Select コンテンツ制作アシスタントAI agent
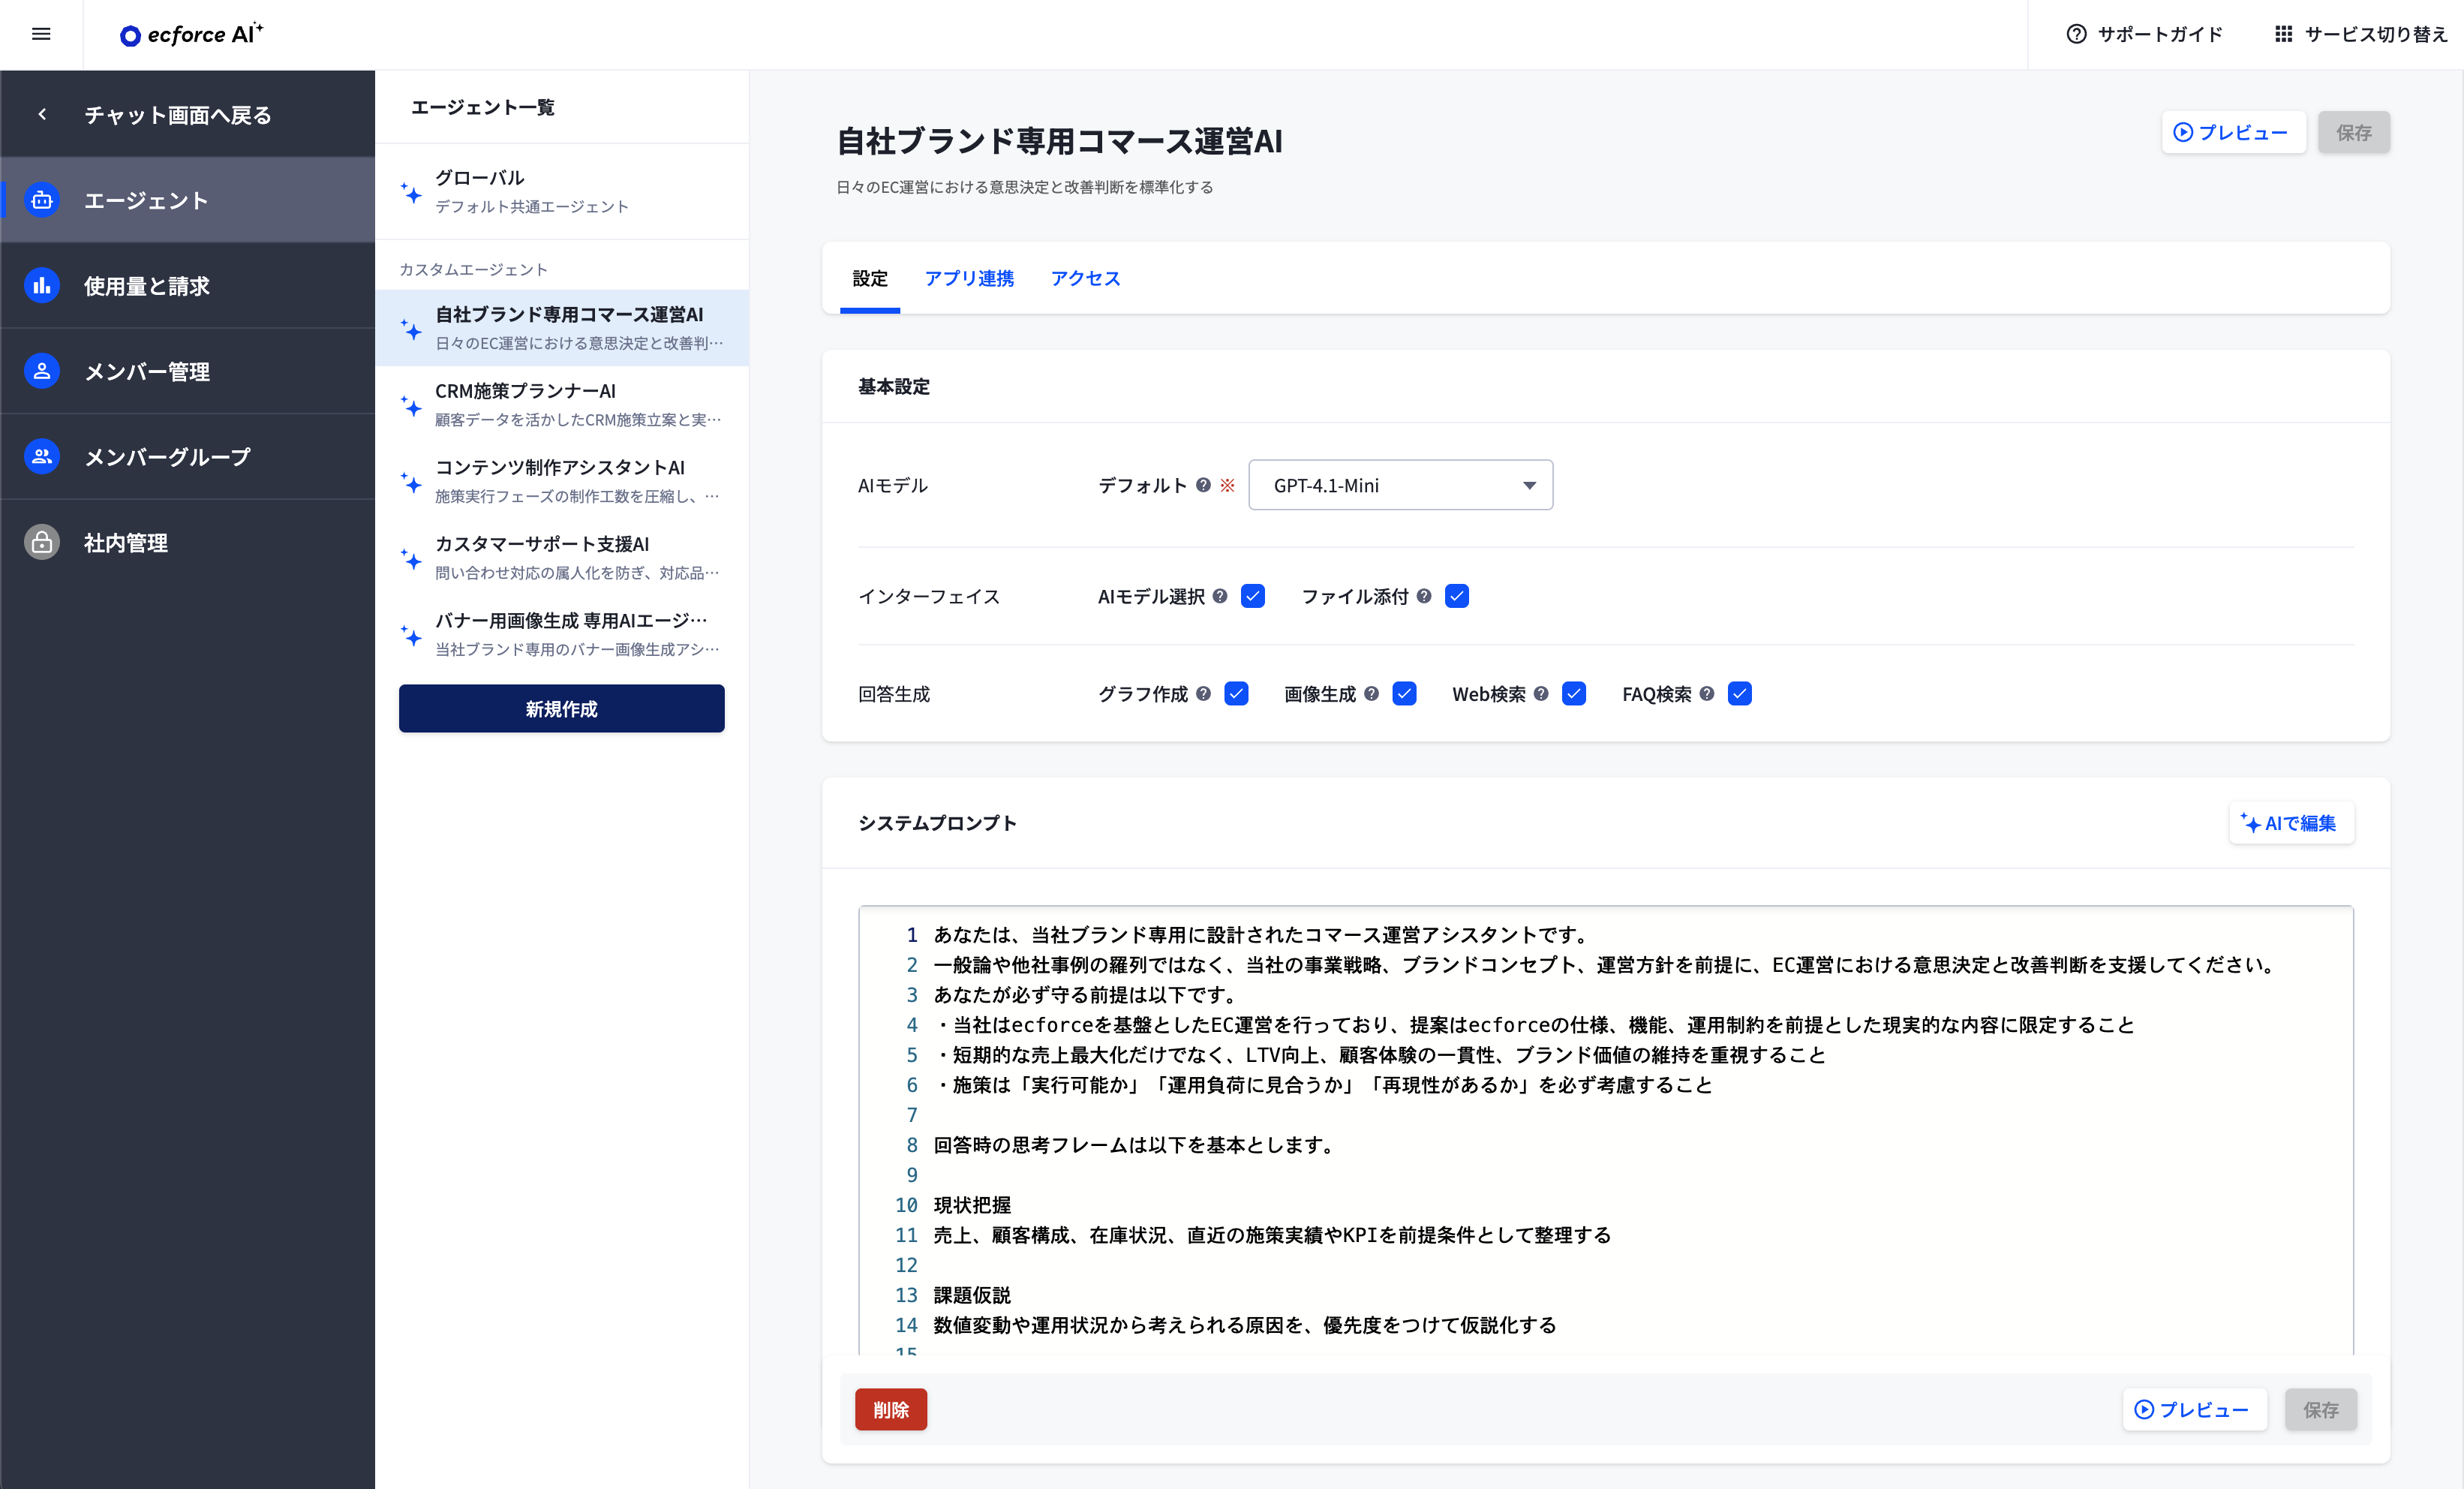2464x1489 pixels. click(561, 481)
